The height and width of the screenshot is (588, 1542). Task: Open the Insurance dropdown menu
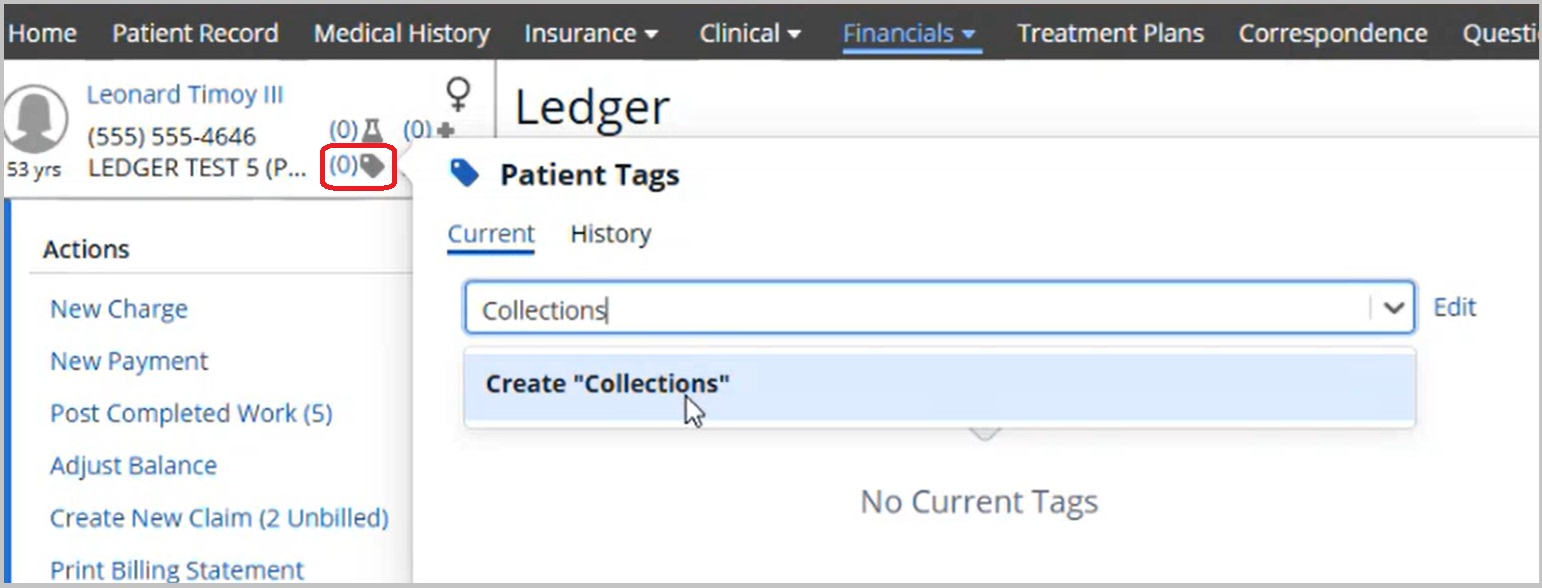(591, 33)
